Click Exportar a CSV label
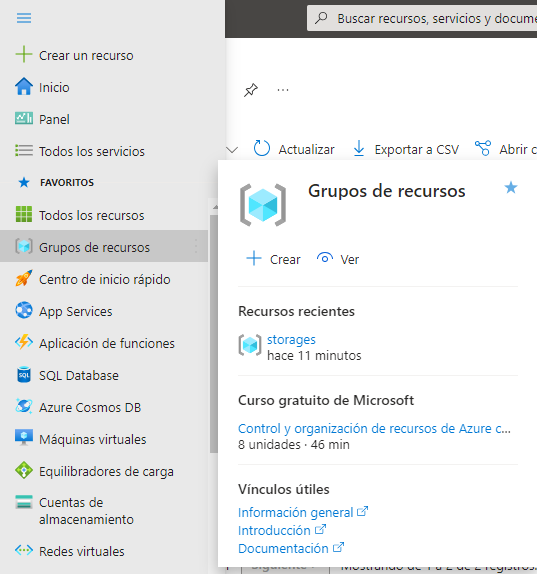The image size is (537, 574). coord(417,149)
